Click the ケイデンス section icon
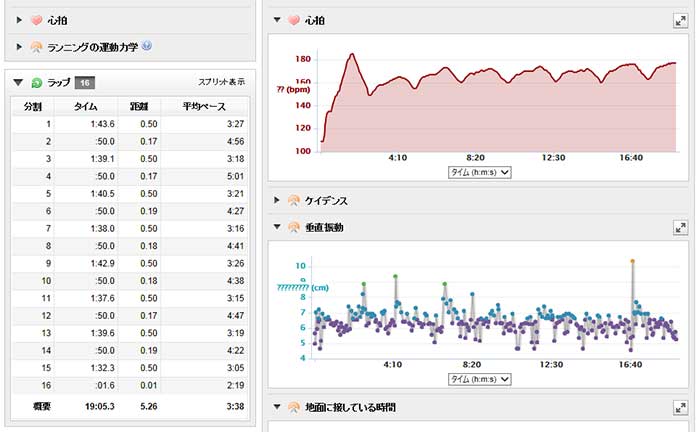Viewport: 700px width, 432px height. (294, 201)
